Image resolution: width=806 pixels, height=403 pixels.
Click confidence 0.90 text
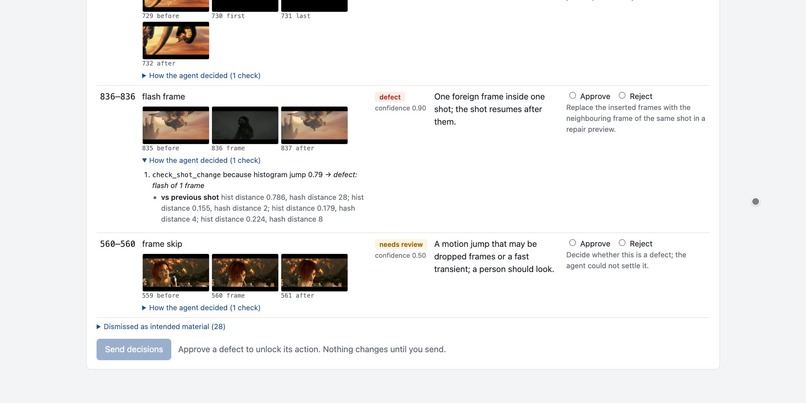coord(400,108)
